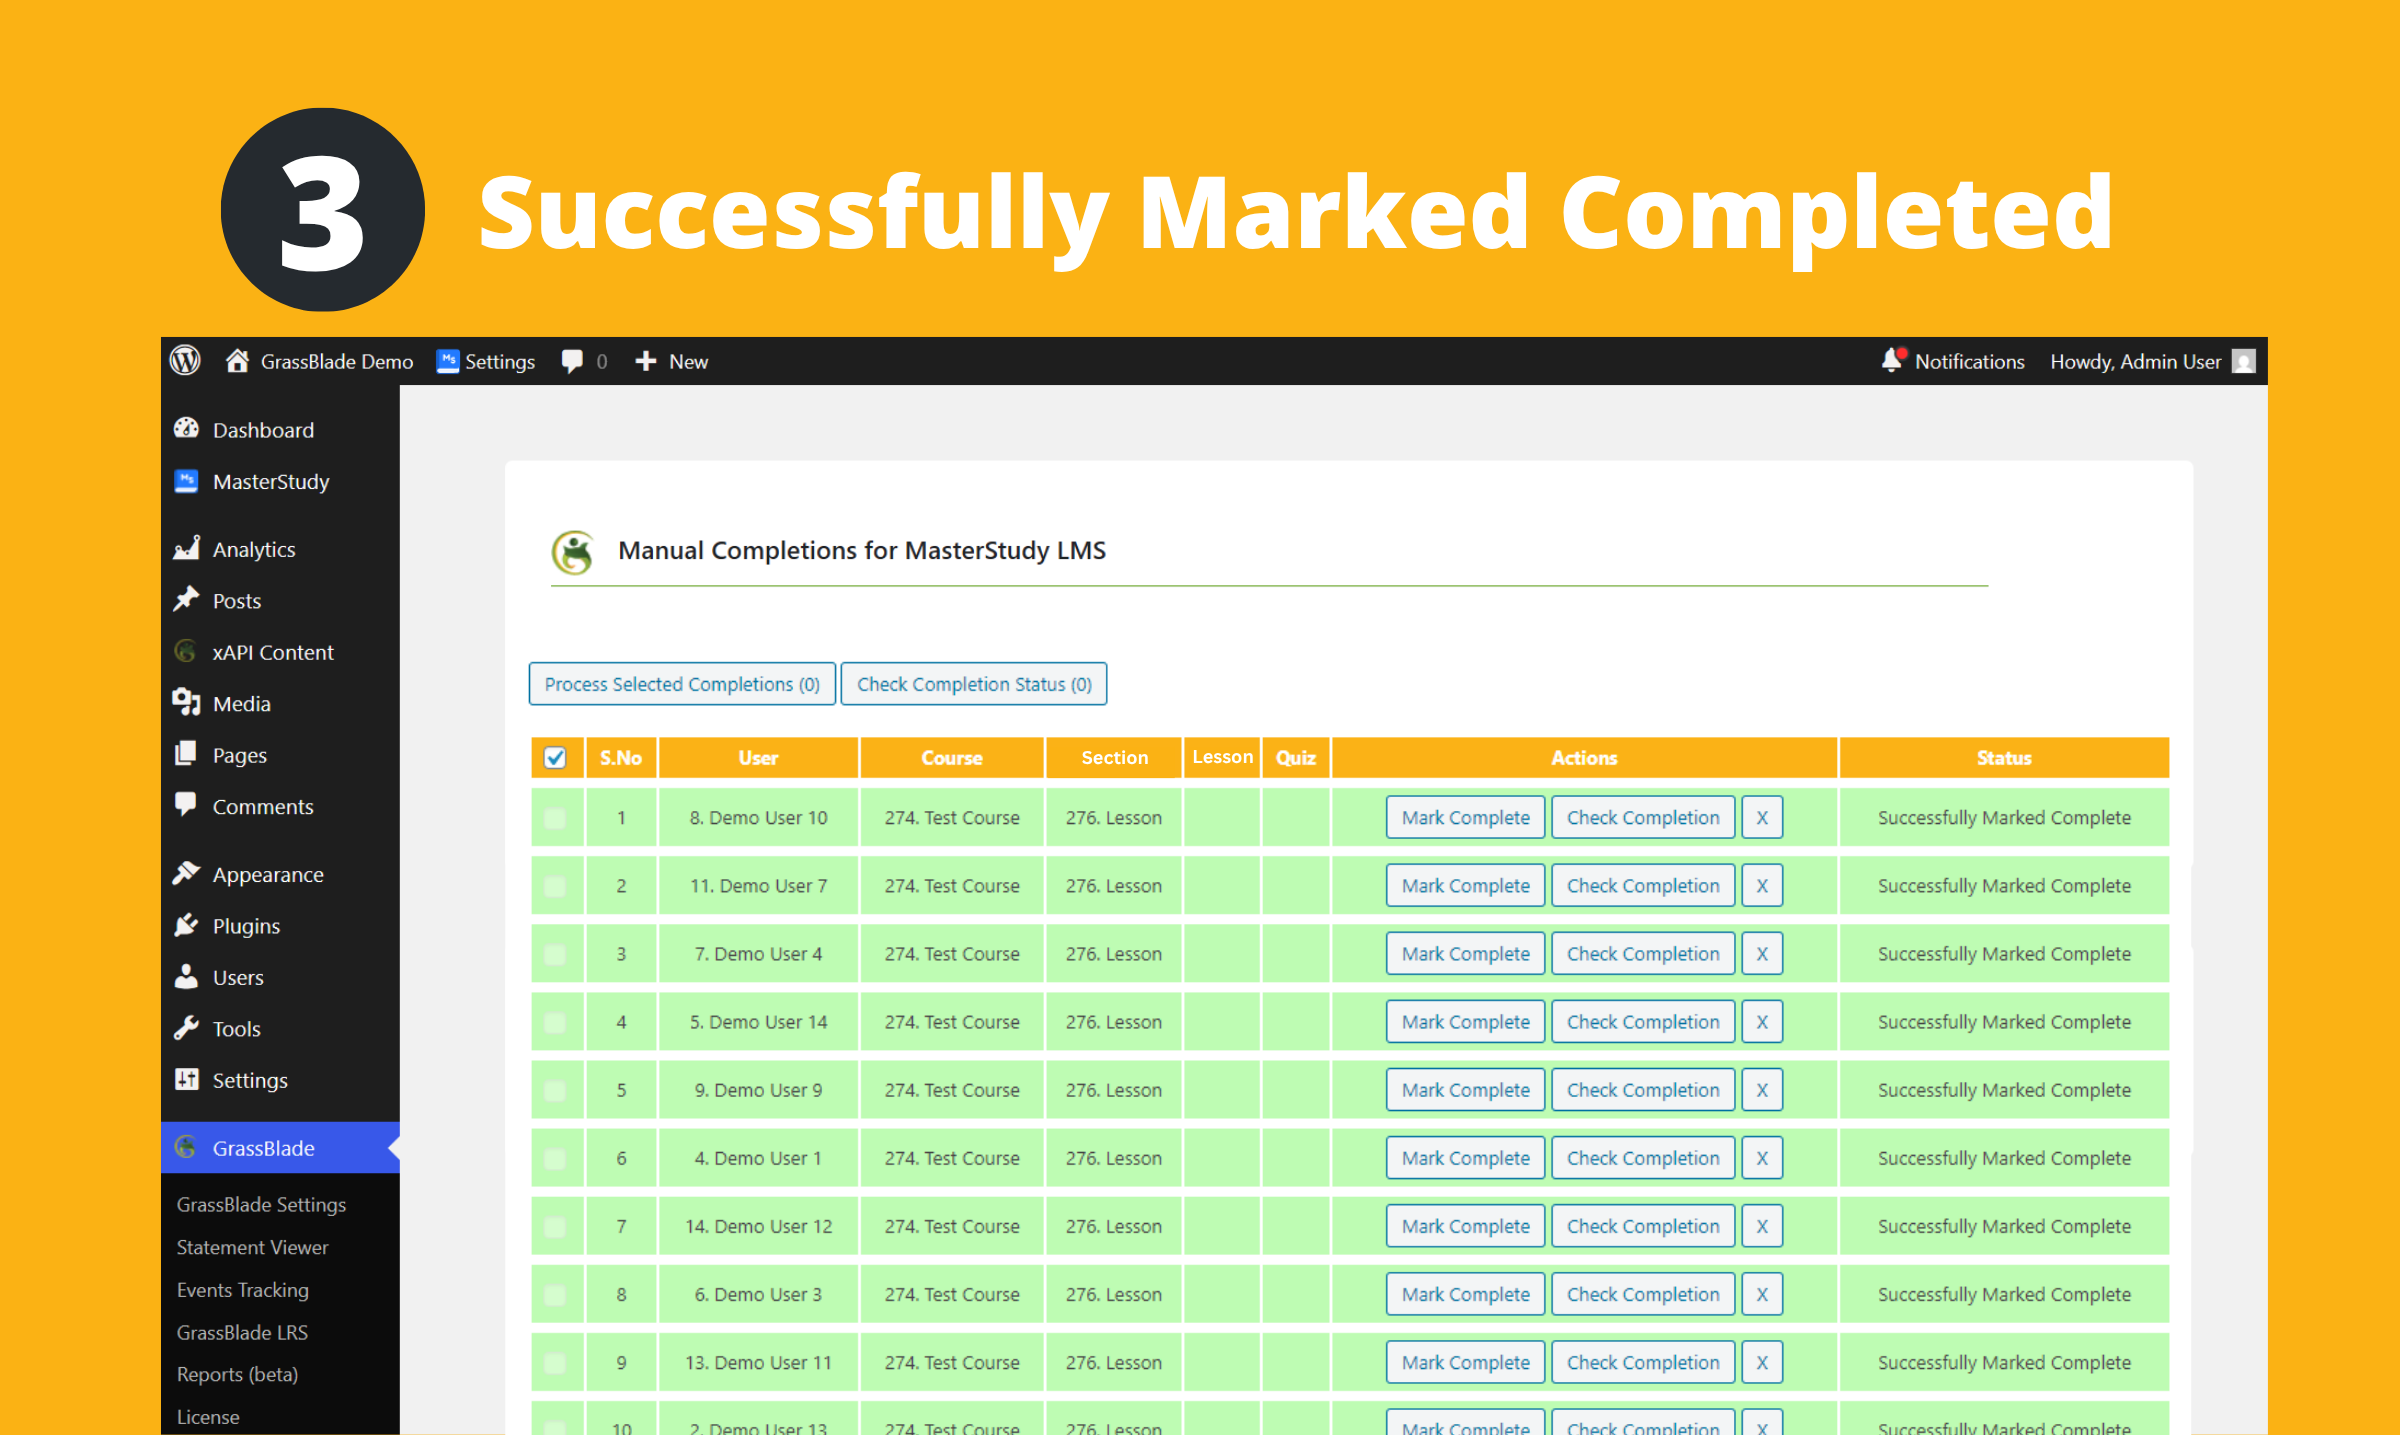Open the Admin User avatar

click(2243, 361)
